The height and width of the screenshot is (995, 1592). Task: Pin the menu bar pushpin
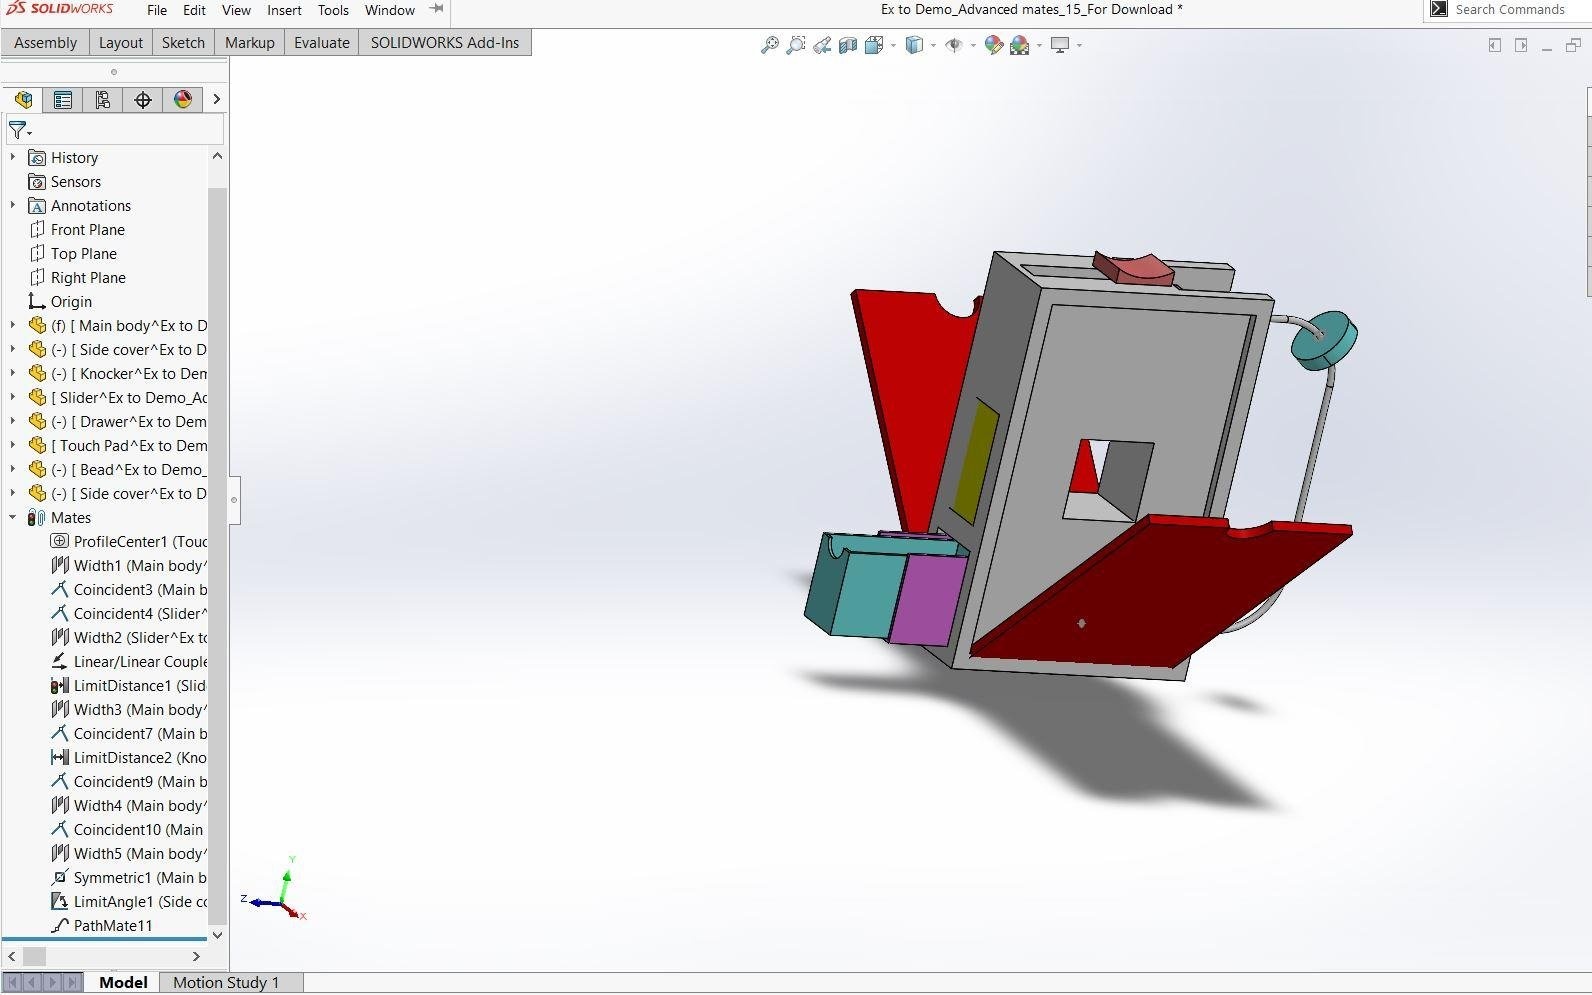pos(436,9)
